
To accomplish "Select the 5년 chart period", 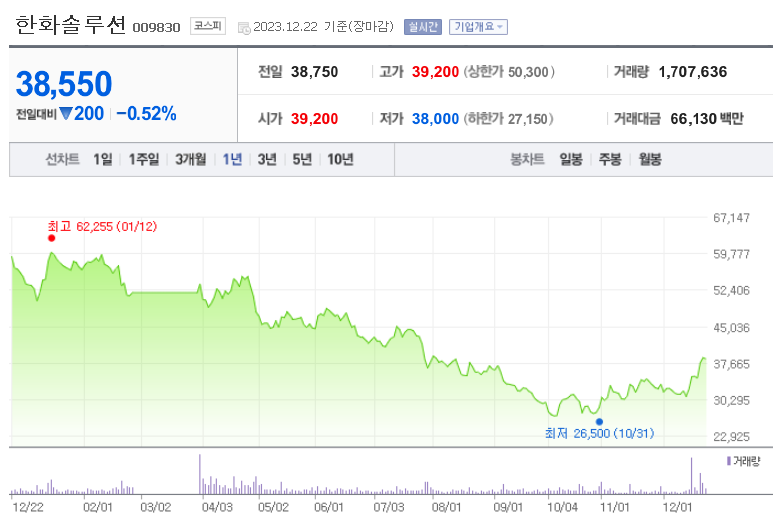I will (x=302, y=159).
